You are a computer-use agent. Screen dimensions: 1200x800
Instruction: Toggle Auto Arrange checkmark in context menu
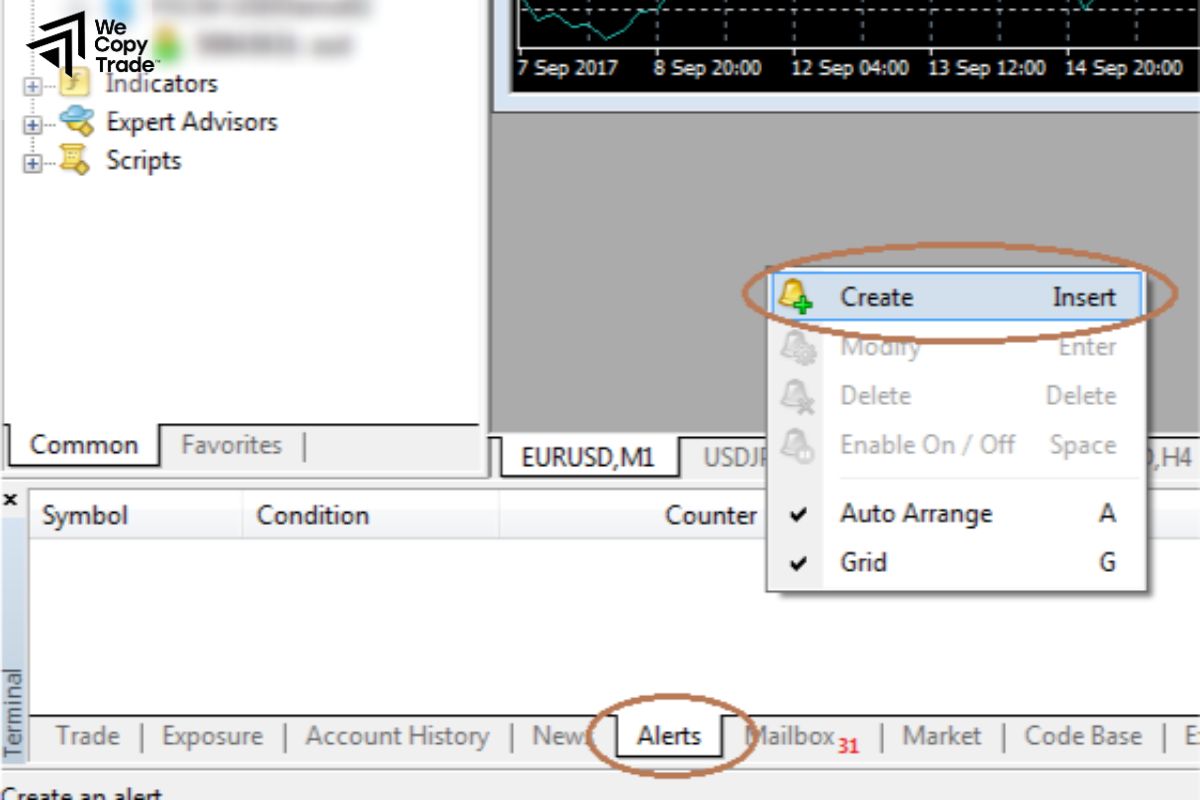pos(798,514)
